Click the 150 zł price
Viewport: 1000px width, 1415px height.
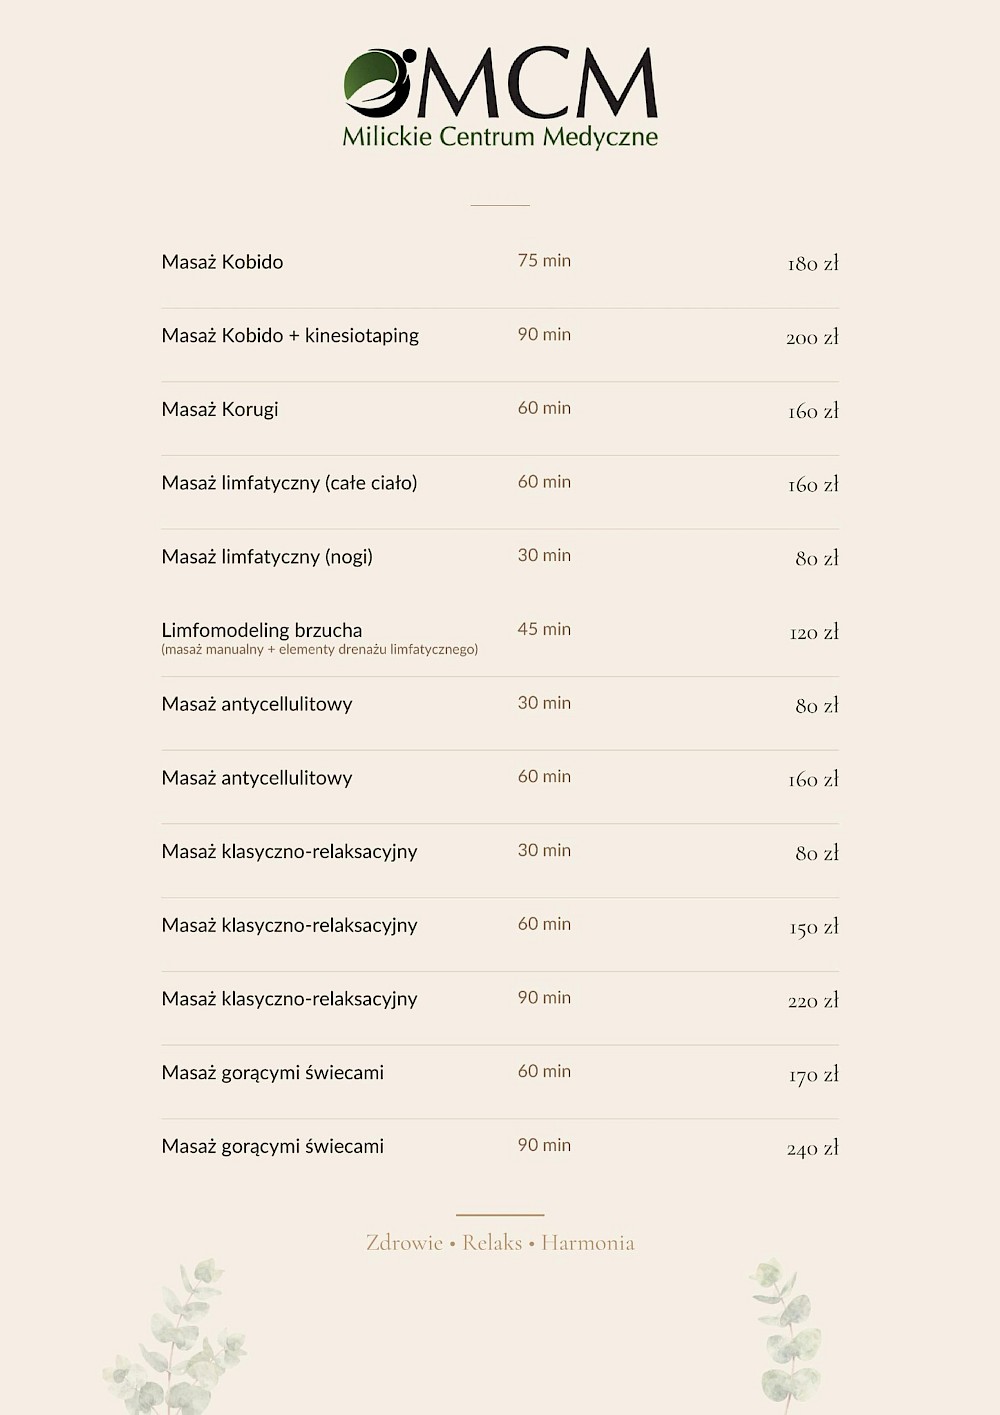(814, 928)
